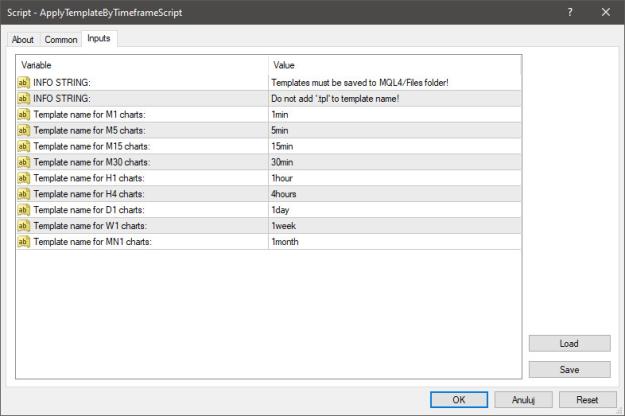Save the current input set
Viewport: 625px width, 416px height.
(x=569, y=370)
